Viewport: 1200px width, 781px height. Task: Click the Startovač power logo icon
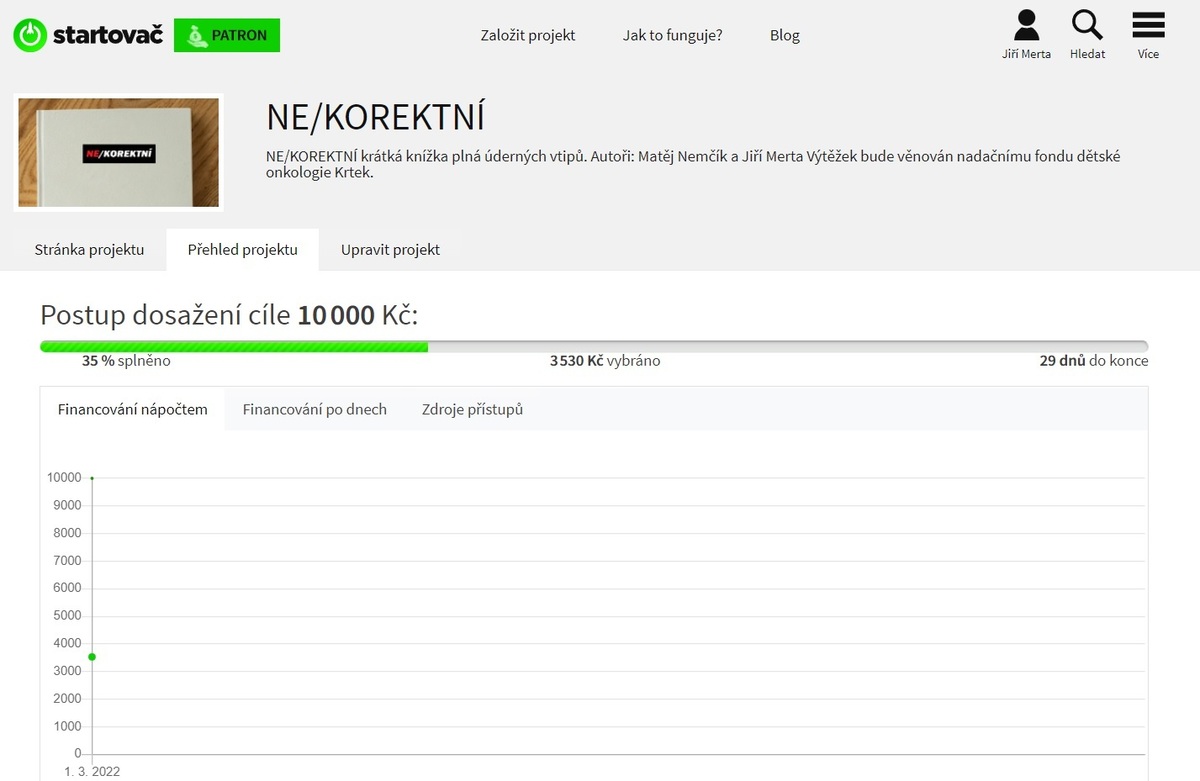tap(30, 35)
